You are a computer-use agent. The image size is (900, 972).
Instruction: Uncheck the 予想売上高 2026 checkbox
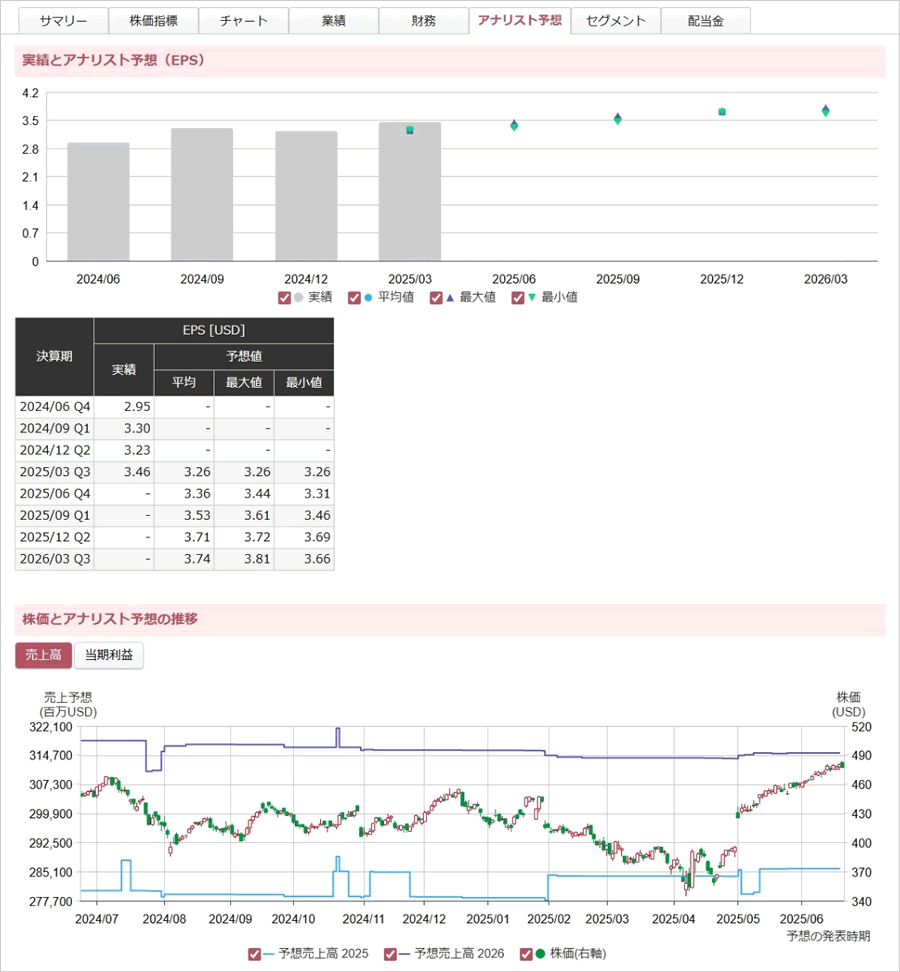[390, 954]
